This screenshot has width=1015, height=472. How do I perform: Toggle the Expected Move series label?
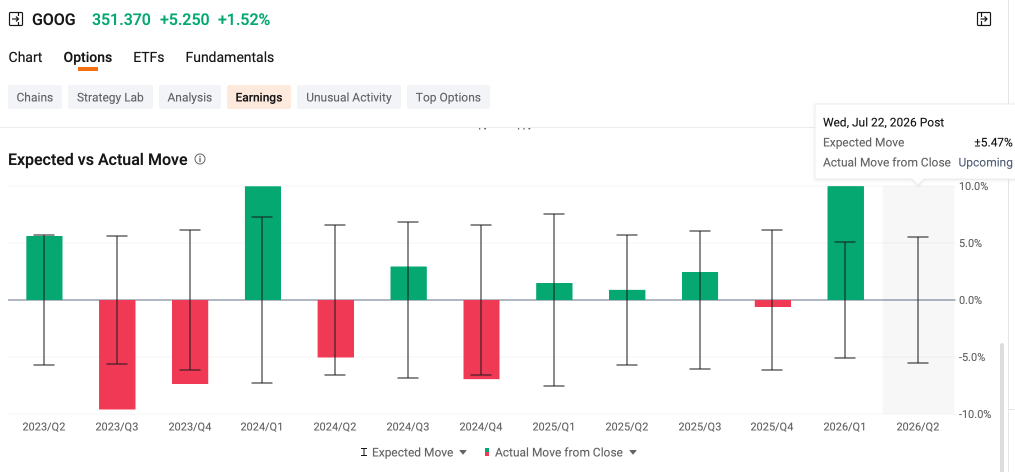[412, 453]
